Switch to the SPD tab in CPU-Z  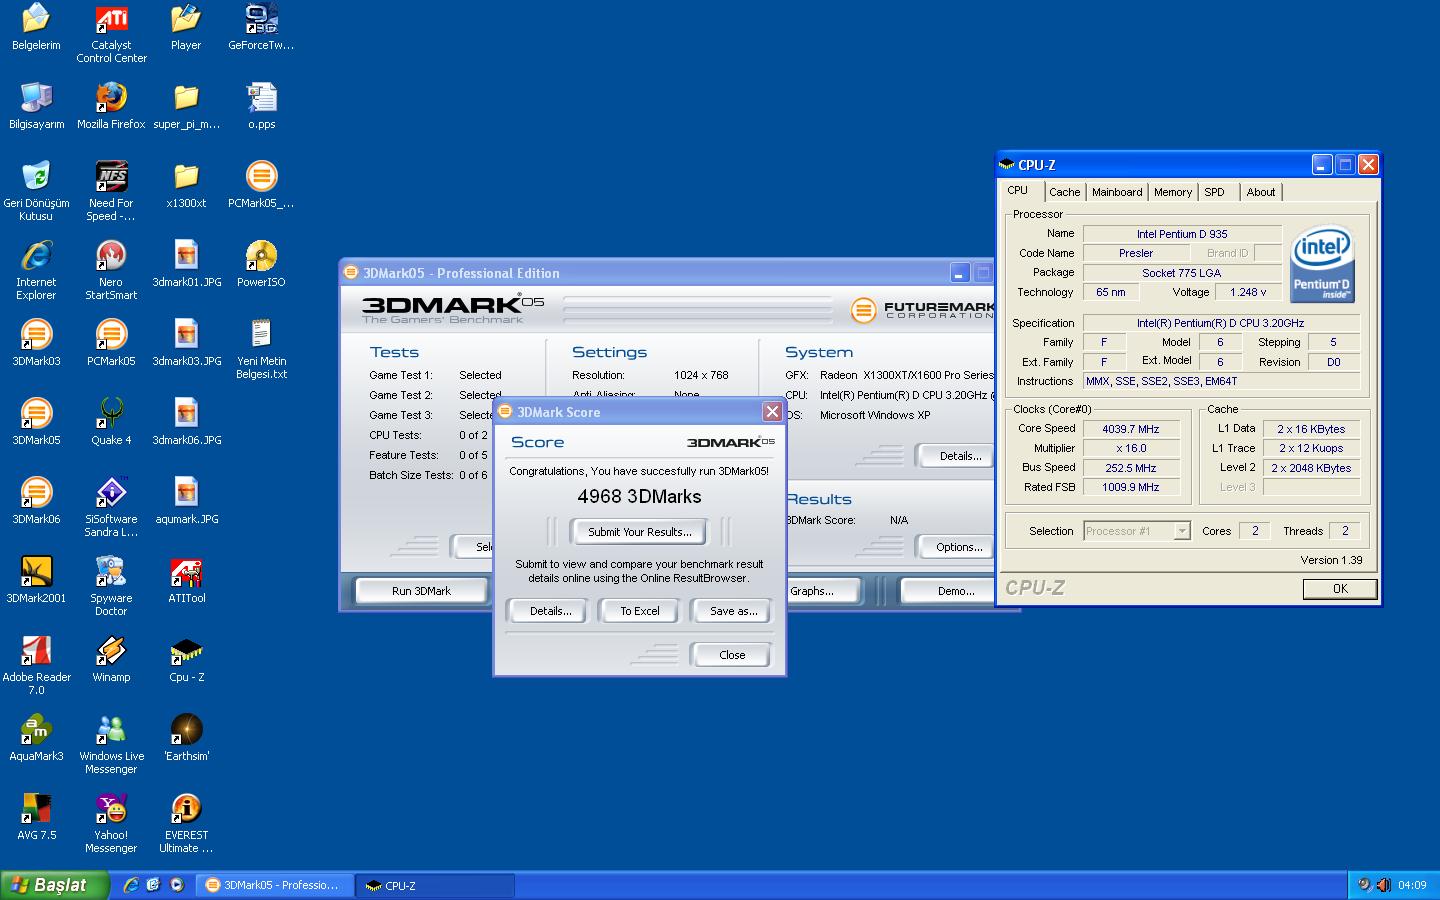[1214, 192]
